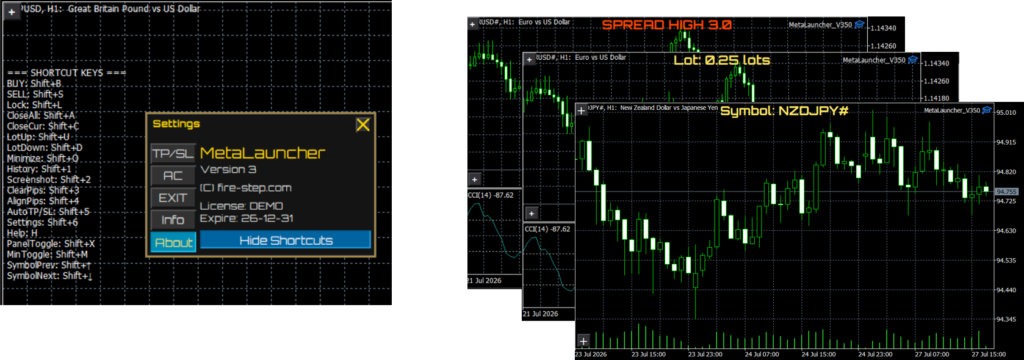Select the 94.755 current price label

pyautogui.click(x=1004, y=191)
